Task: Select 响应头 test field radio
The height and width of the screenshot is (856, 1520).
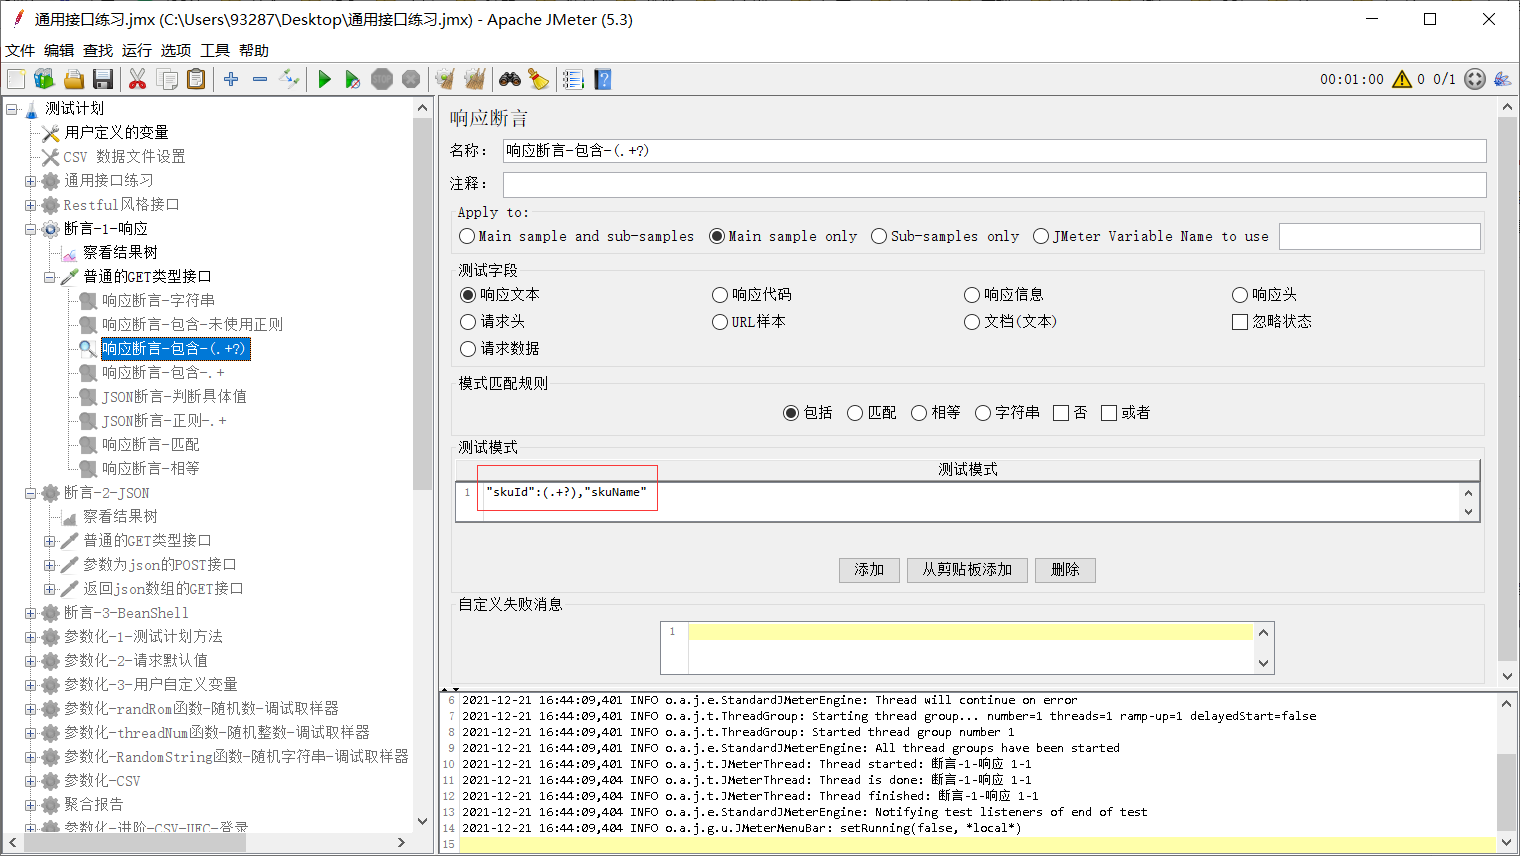Action: 1265,294
